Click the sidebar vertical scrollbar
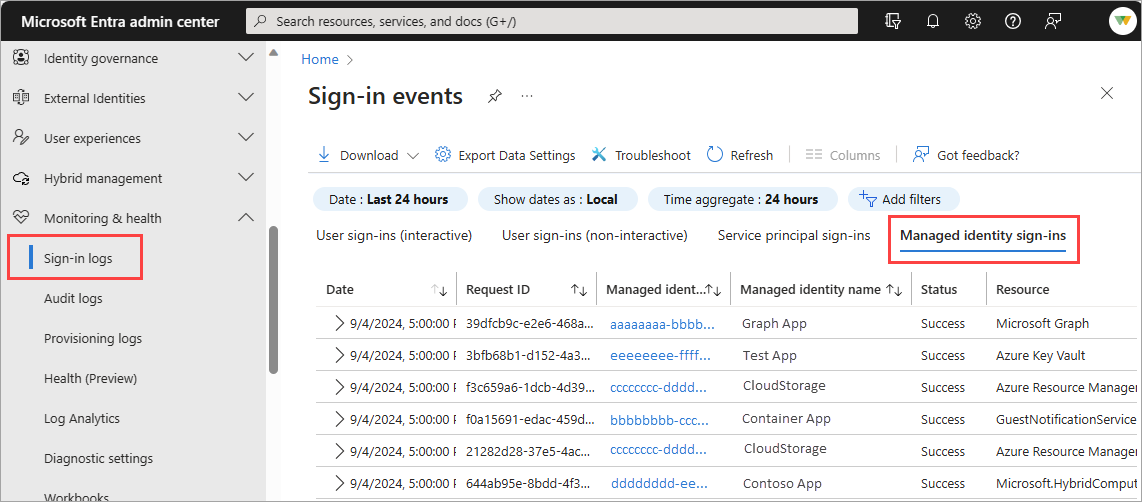The width and height of the screenshot is (1142, 502). pos(273,299)
